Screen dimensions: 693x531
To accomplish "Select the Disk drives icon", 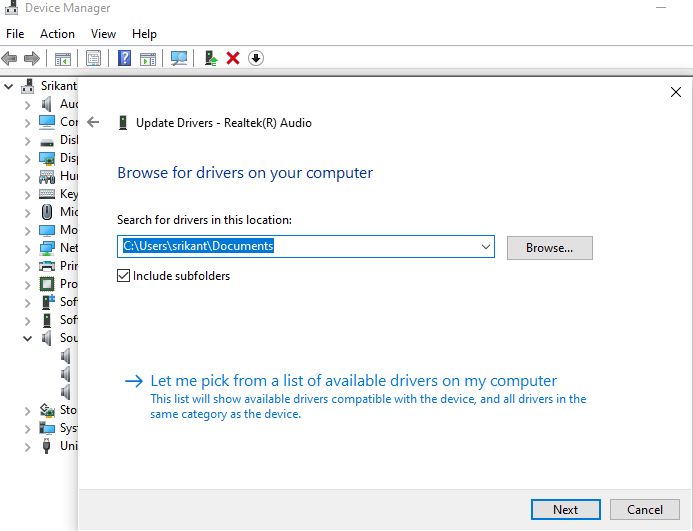I will click(x=47, y=142).
